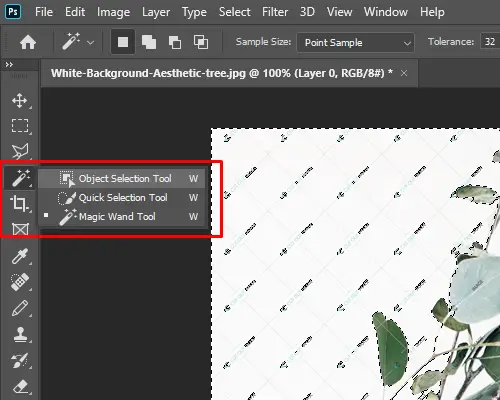Screen dimensions: 500x400
Task: Choose Quick Selection Tool from flyout
Action: [122, 197]
